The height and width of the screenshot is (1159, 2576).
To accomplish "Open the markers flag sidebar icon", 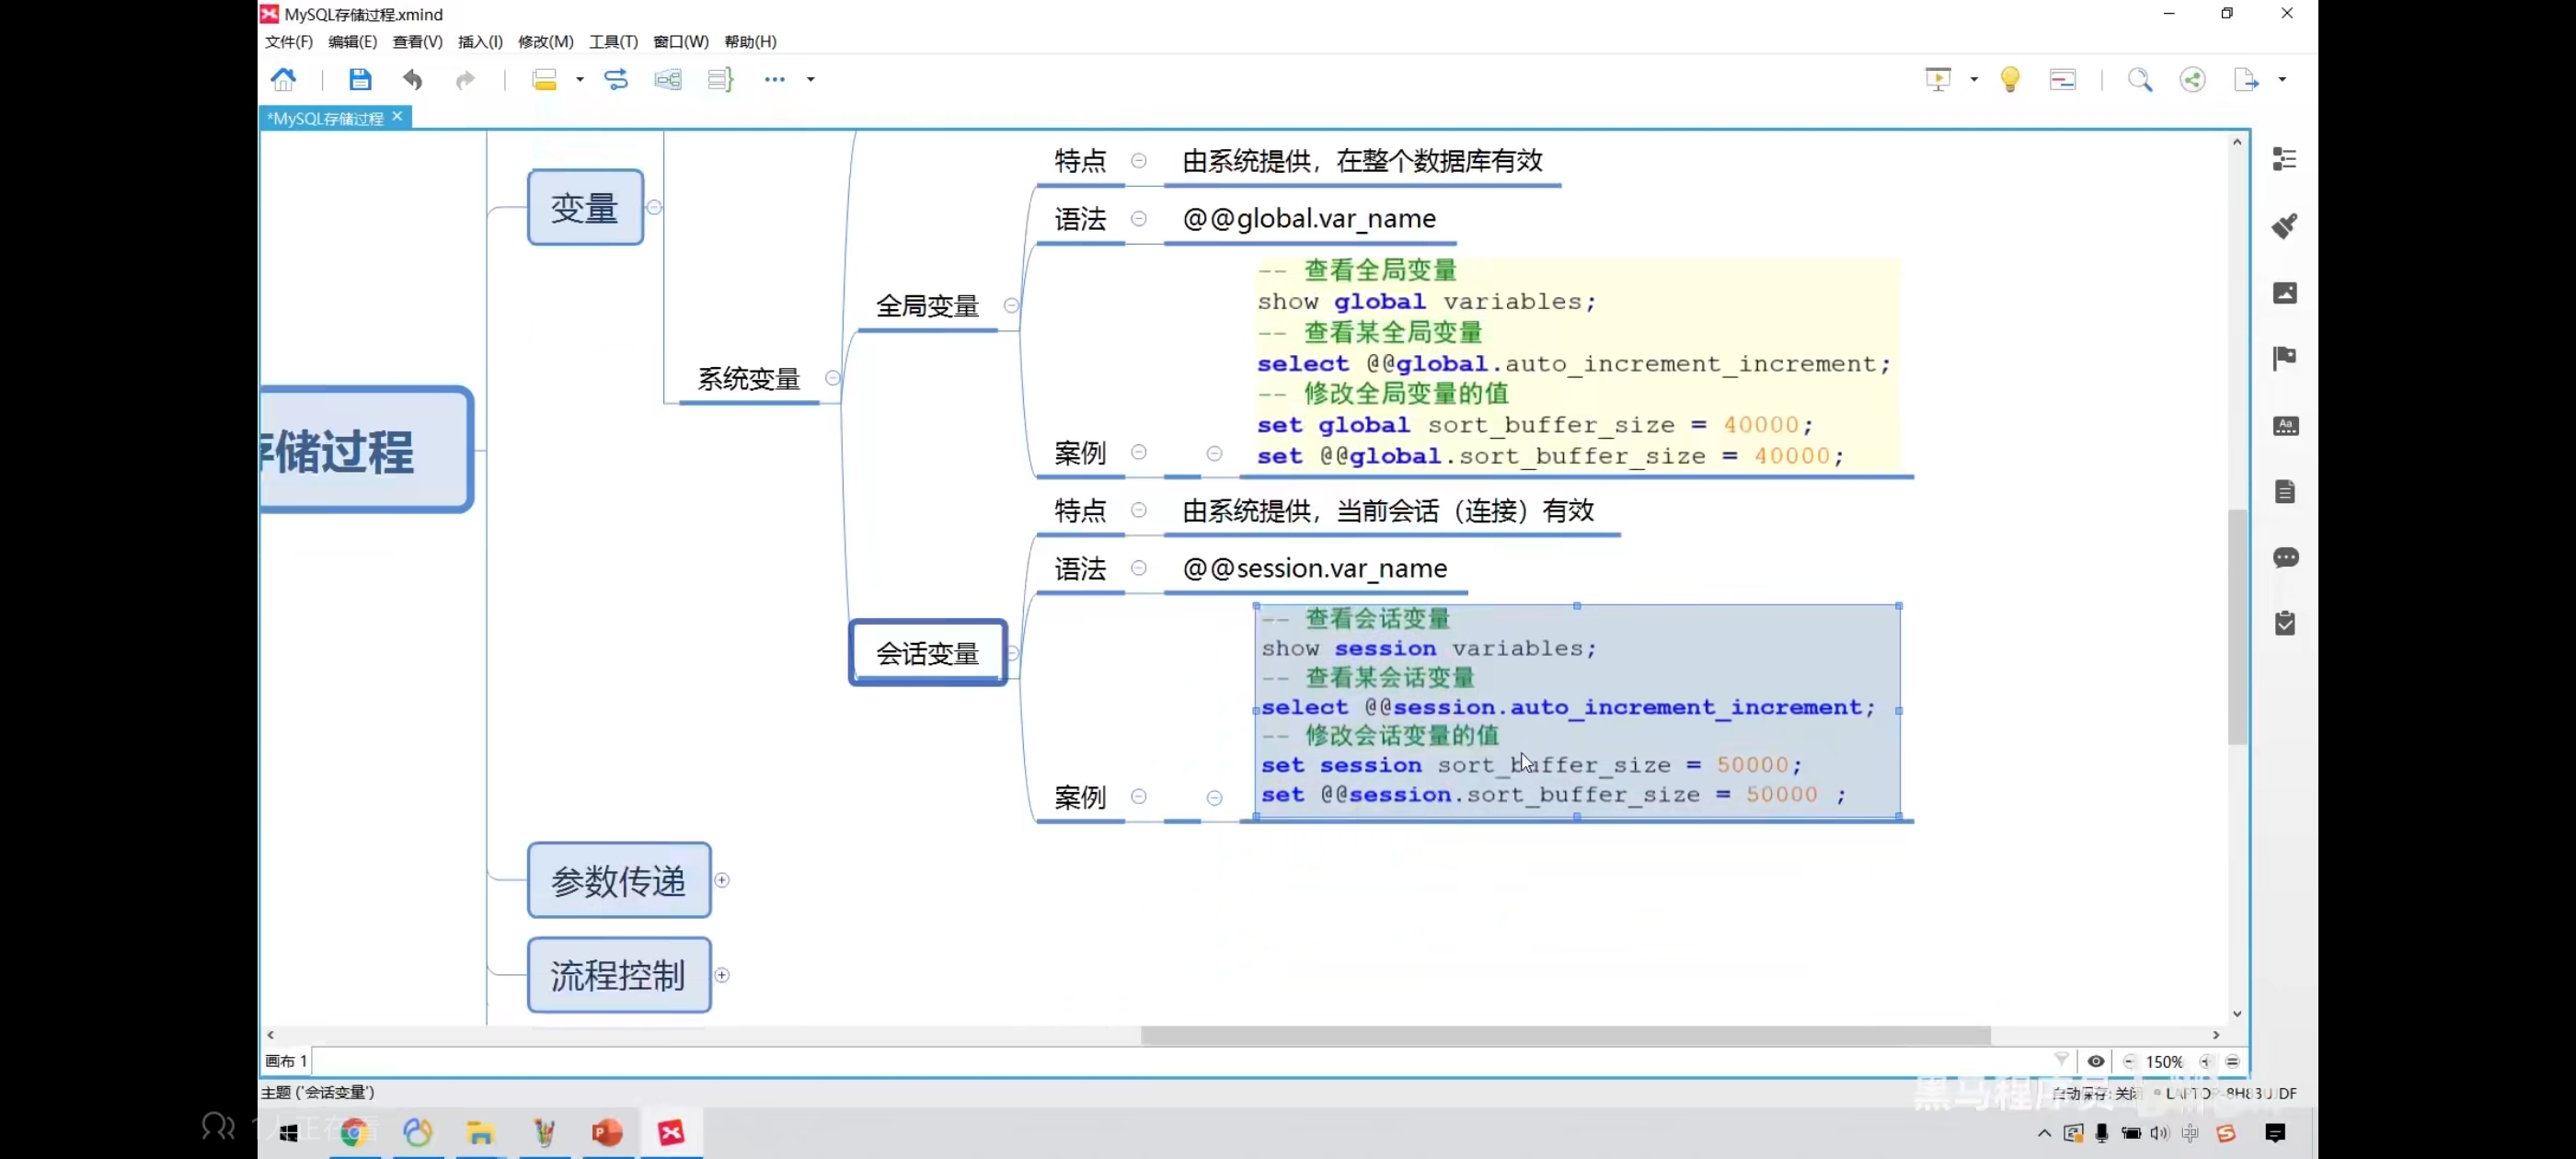I will (x=2284, y=358).
